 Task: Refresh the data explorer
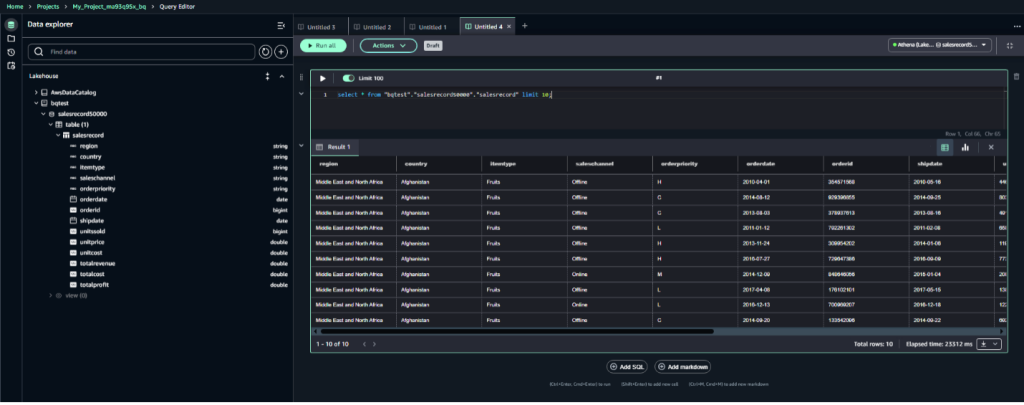tap(265, 51)
